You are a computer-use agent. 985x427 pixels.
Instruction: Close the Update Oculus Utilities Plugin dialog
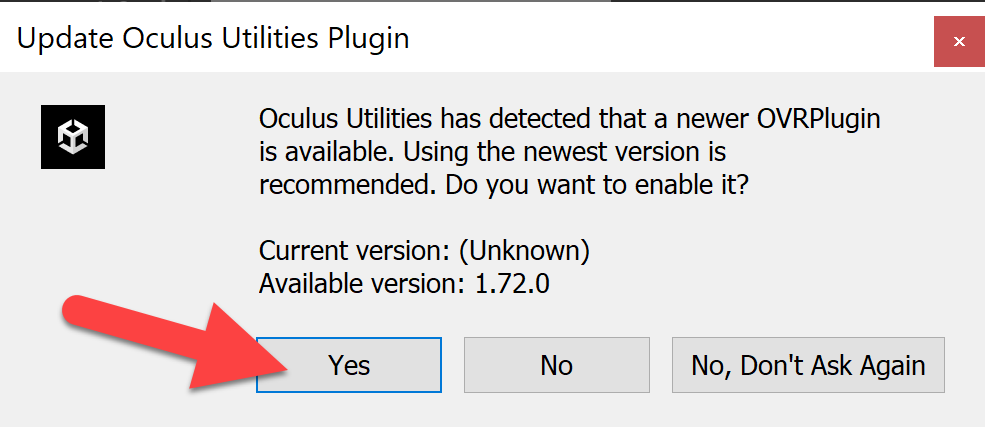point(959,41)
